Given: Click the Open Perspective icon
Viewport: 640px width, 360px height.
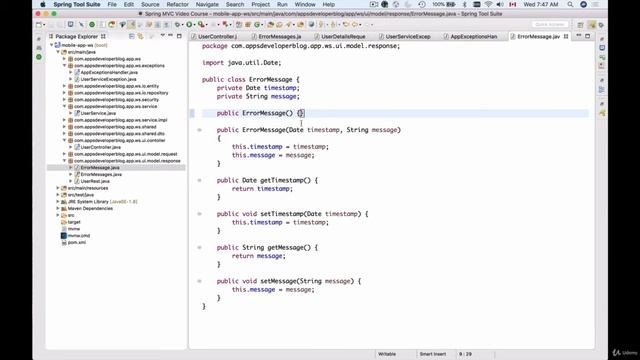Looking at the screenshot, I should (580, 25).
